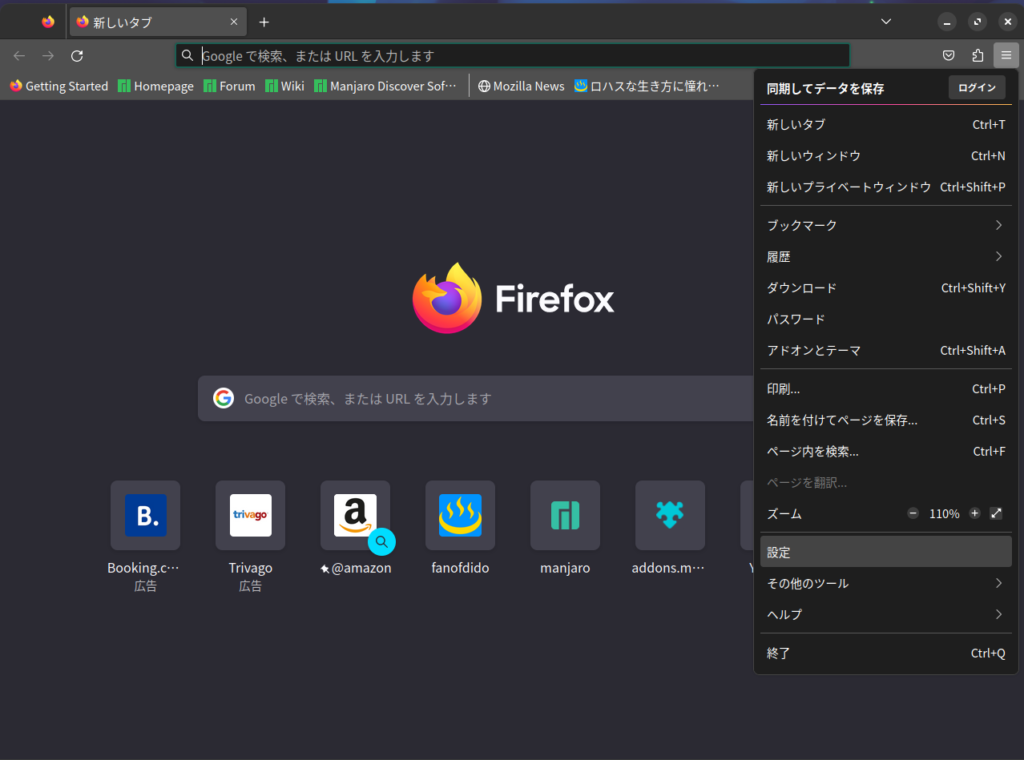Open the Homepage bookmark

point(155,86)
